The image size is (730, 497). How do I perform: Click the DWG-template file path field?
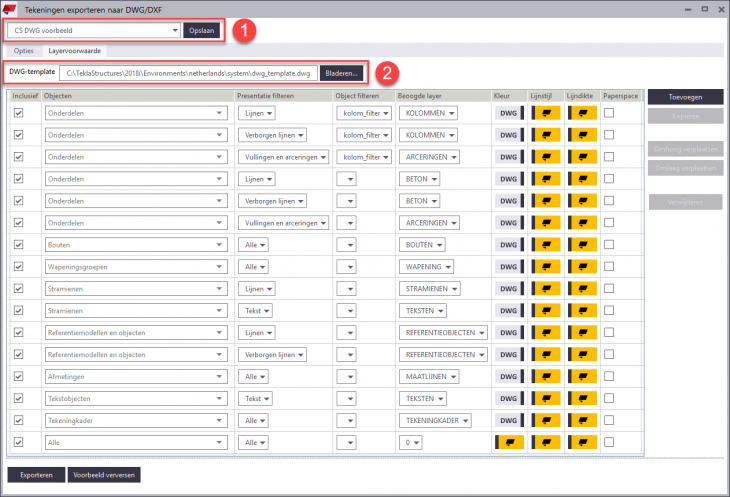click(188, 73)
